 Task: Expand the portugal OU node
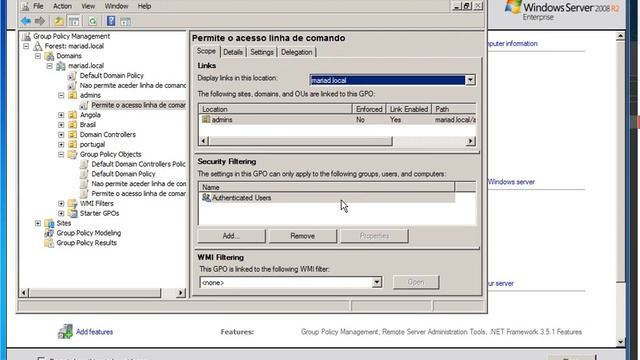(61, 144)
